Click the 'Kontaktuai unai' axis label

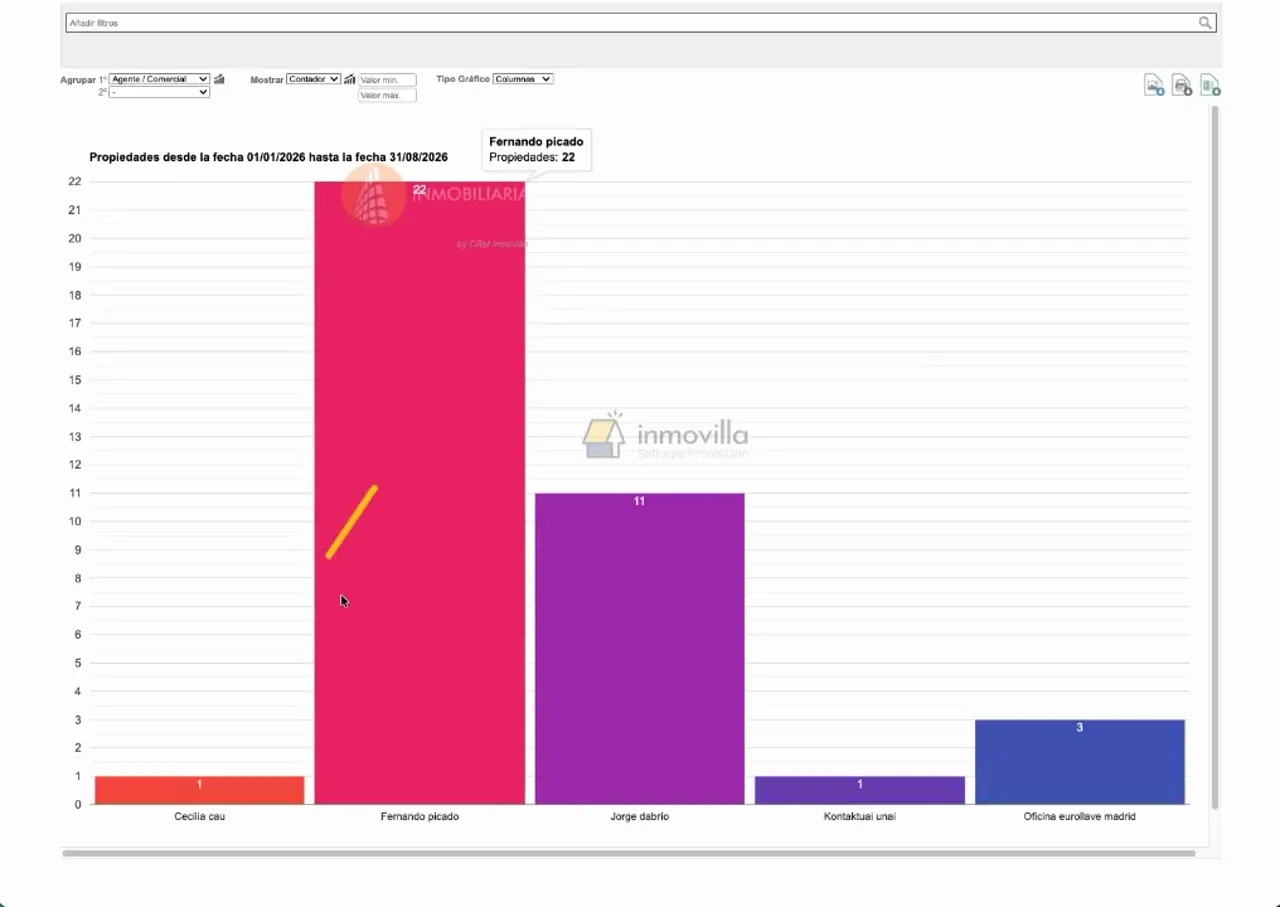860,816
